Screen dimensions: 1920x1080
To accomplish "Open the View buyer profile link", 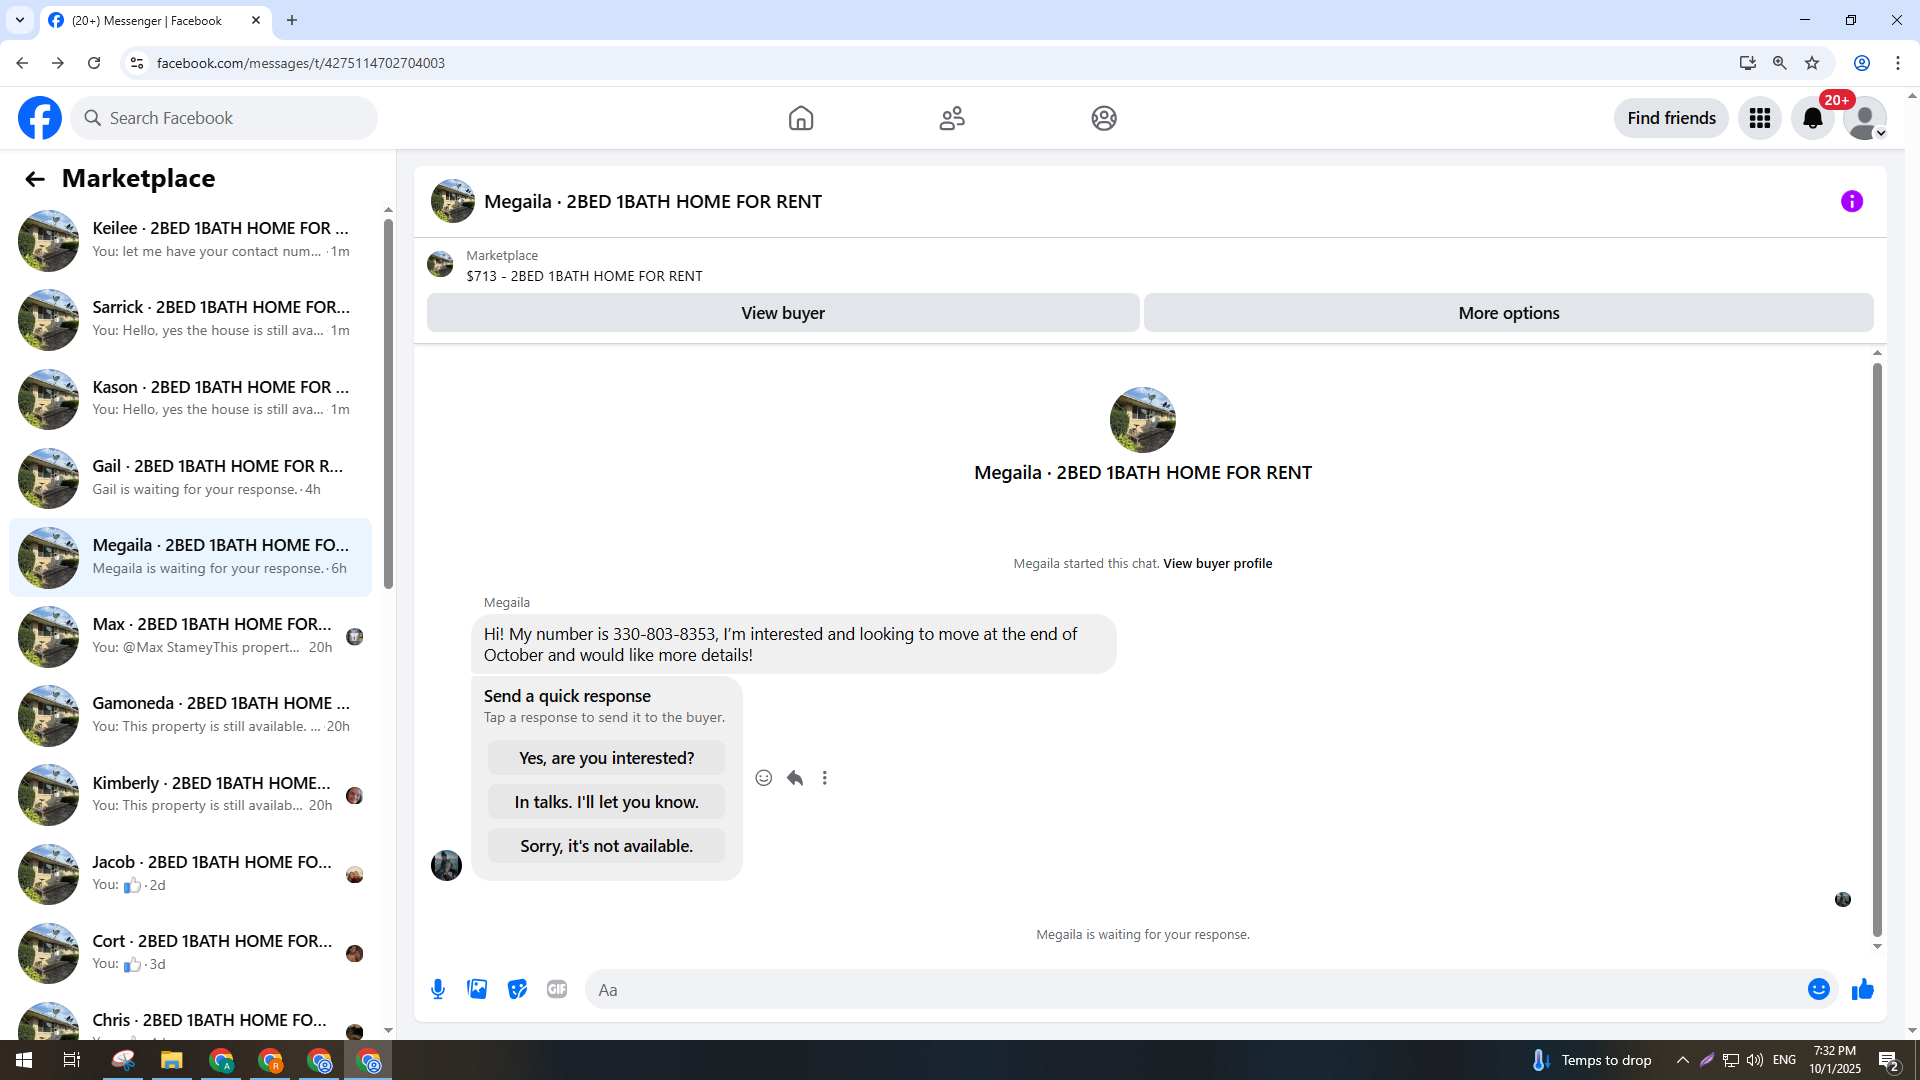I will point(1217,564).
